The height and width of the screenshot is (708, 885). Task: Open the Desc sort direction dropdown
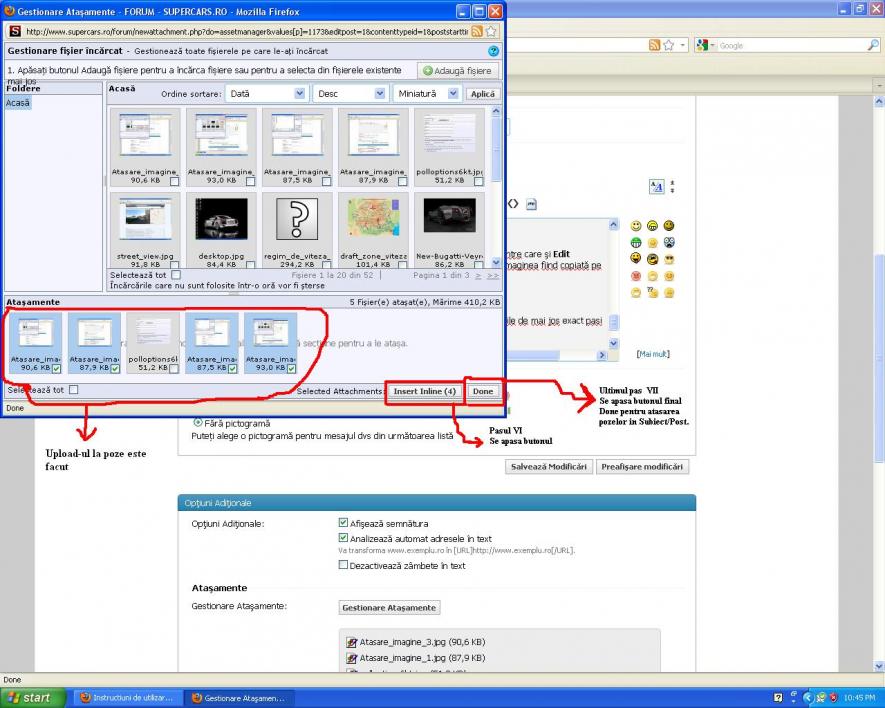(x=350, y=93)
